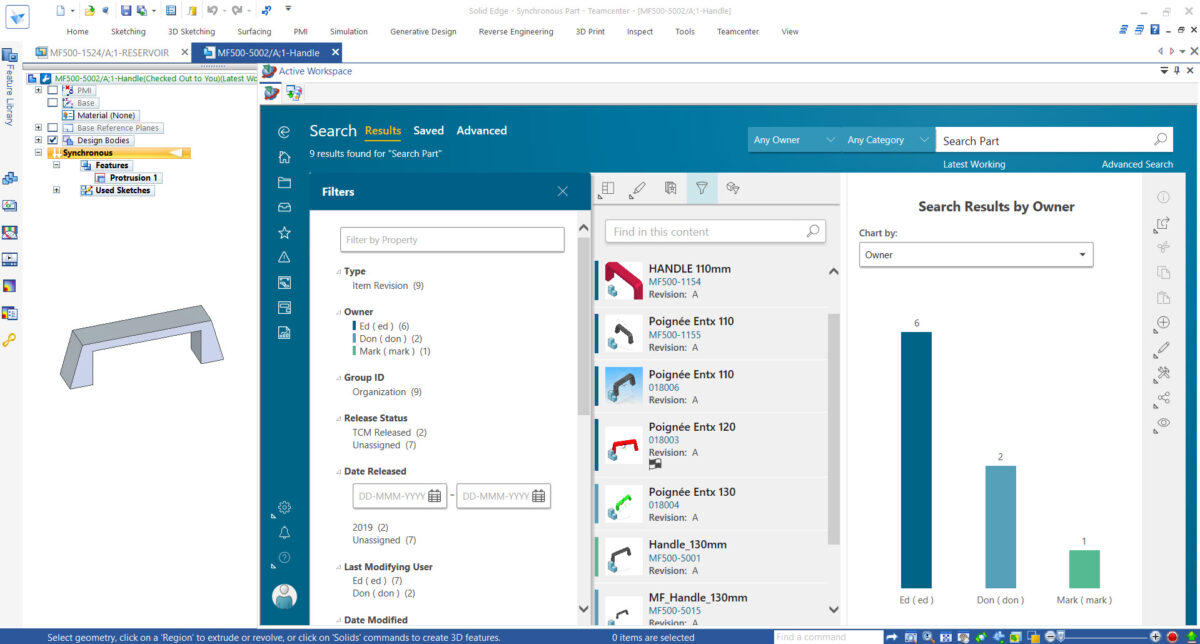Click the Share icon in right toolbar

pos(1163,398)
